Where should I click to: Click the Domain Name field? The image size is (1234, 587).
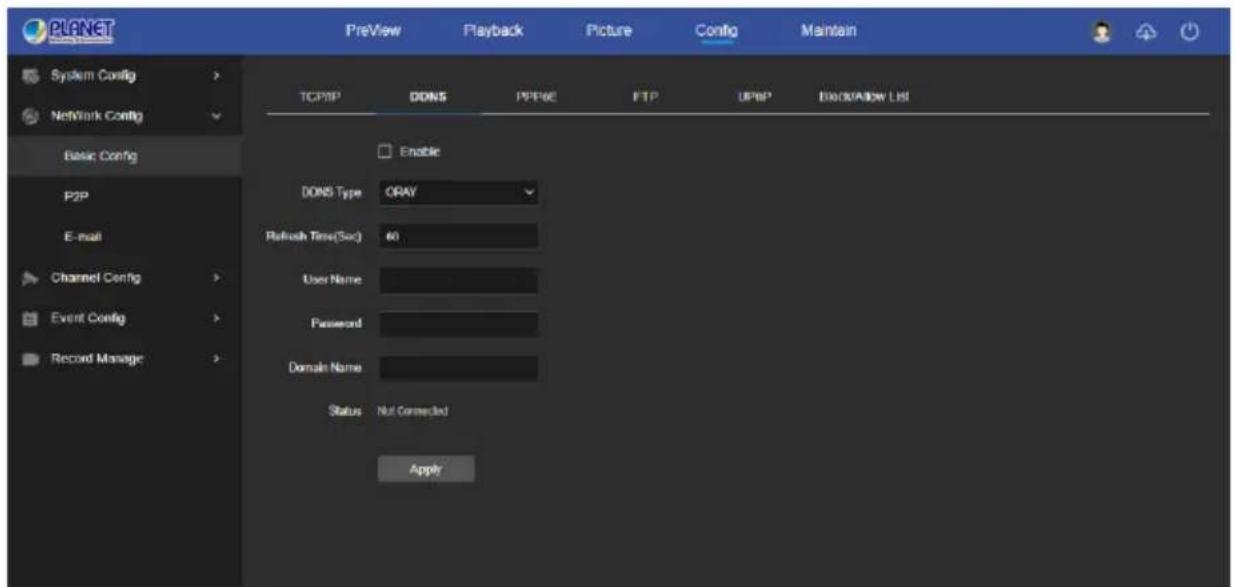(458, 368)
